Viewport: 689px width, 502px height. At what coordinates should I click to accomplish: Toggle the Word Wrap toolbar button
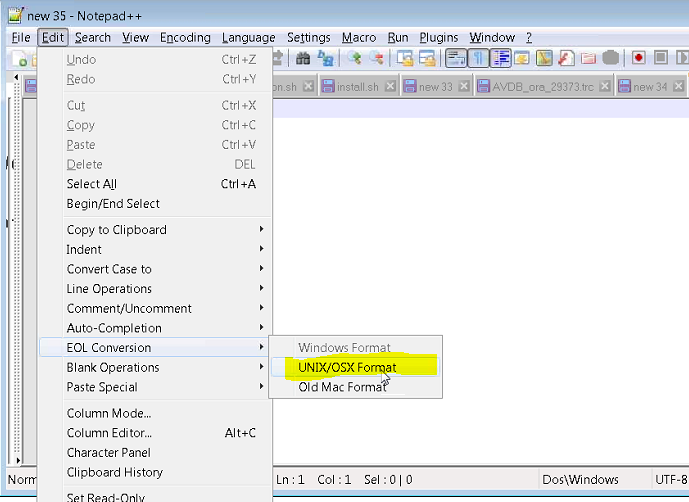coord(455,60)
